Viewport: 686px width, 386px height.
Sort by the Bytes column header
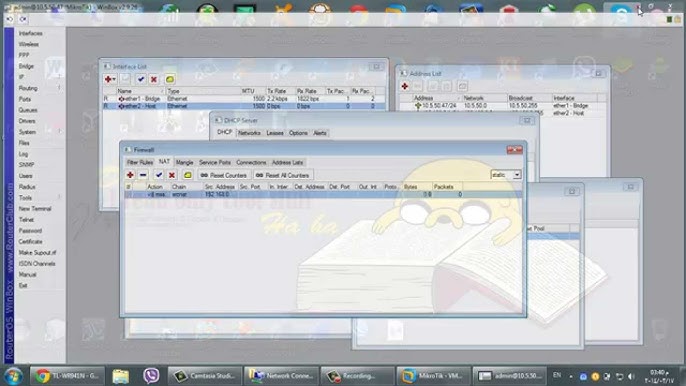point(417,187)
